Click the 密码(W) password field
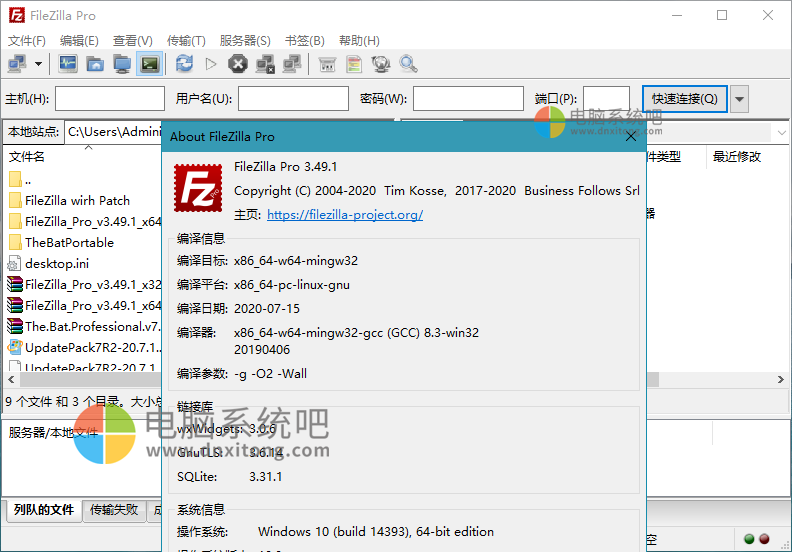792x552 pixels. 468,98
